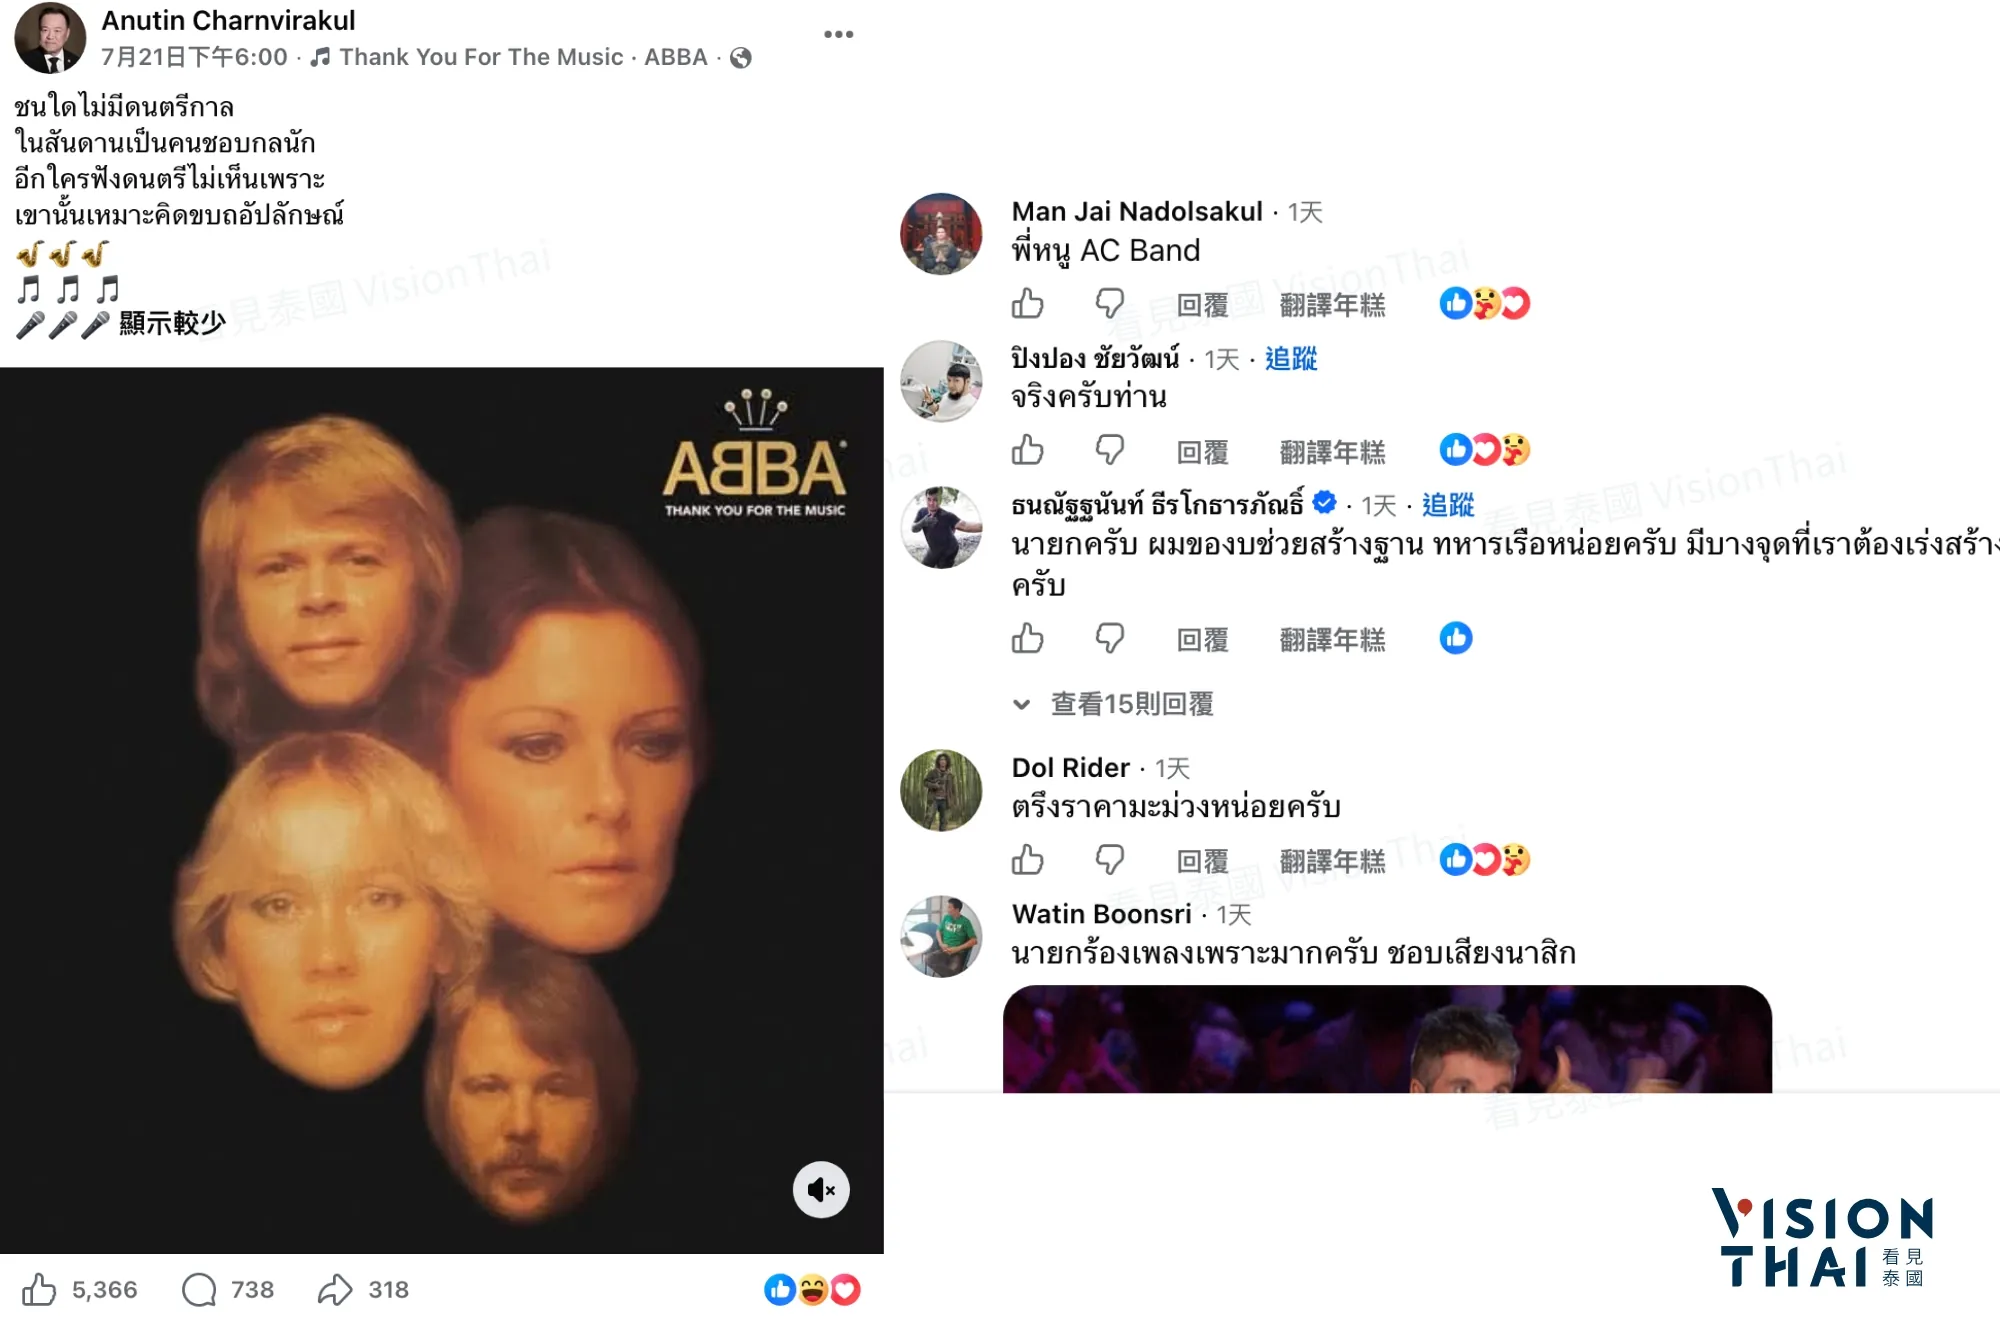Open the three-dot post options menu

(838, 34)
